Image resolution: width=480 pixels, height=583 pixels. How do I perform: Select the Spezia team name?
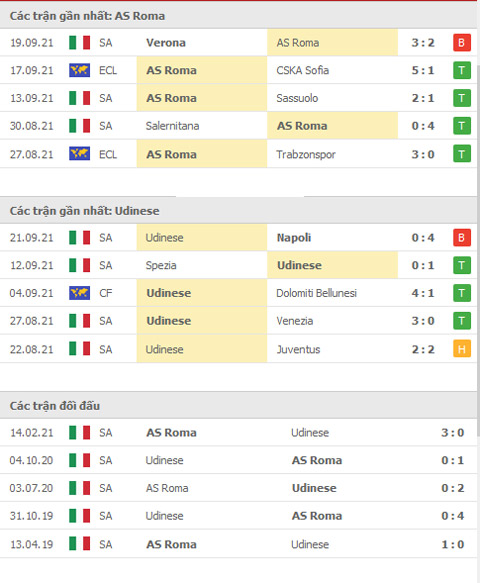point(161,265)
